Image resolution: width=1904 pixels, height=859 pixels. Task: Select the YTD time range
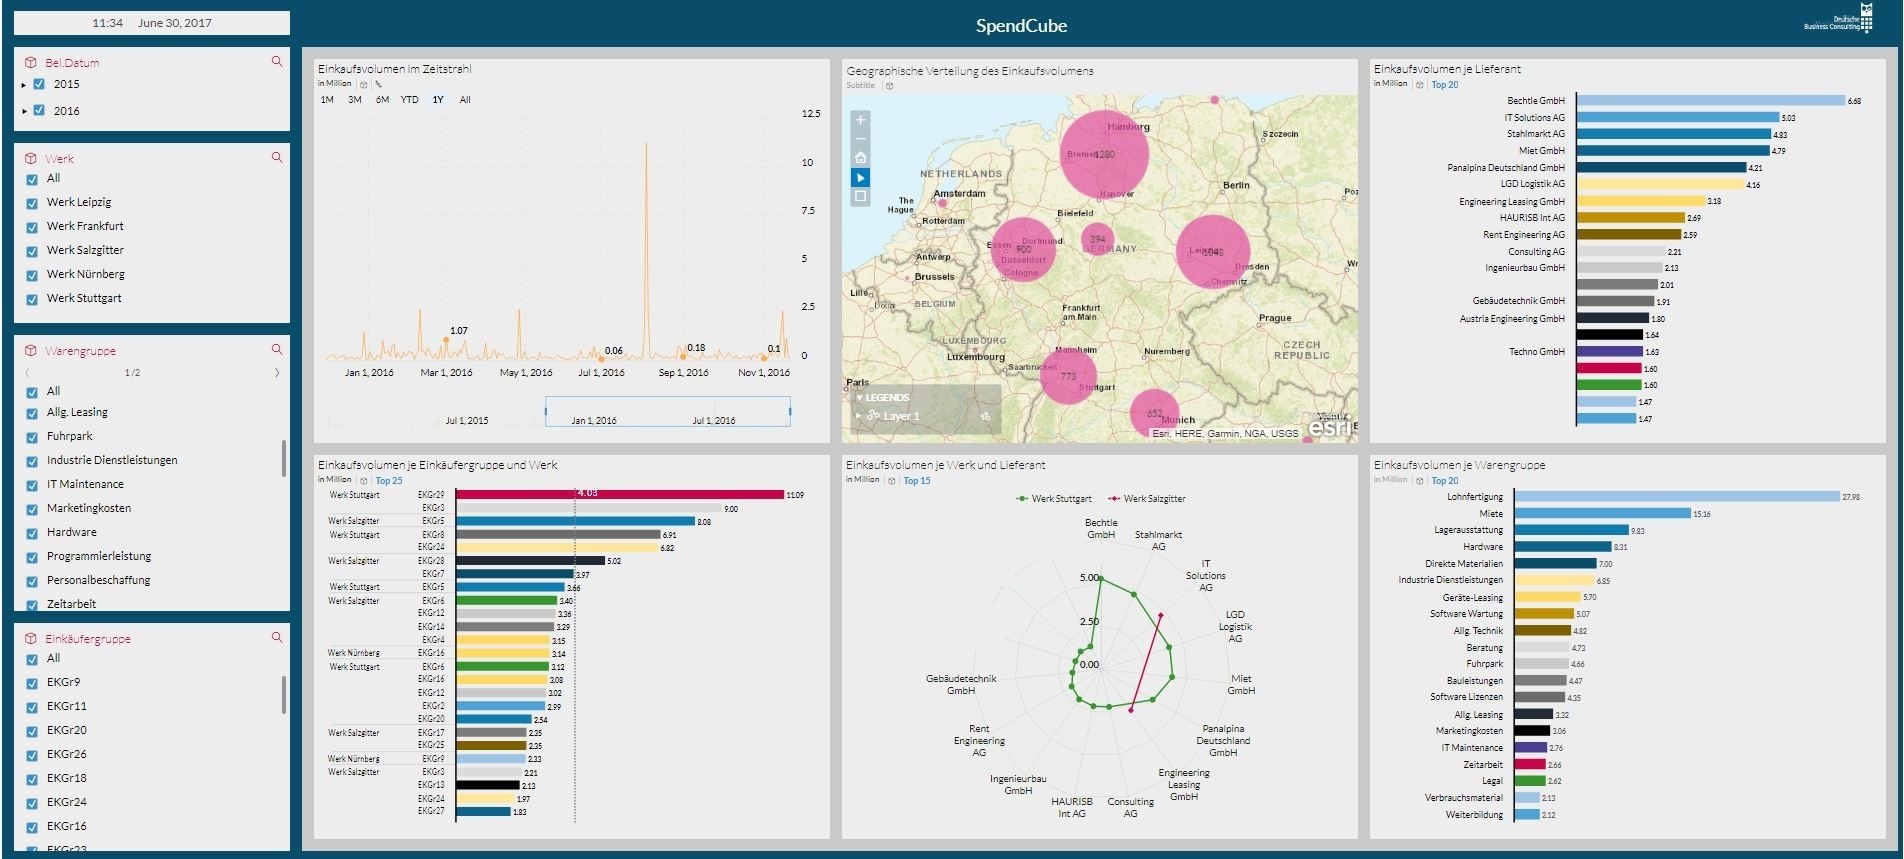[x=410, y=100]
